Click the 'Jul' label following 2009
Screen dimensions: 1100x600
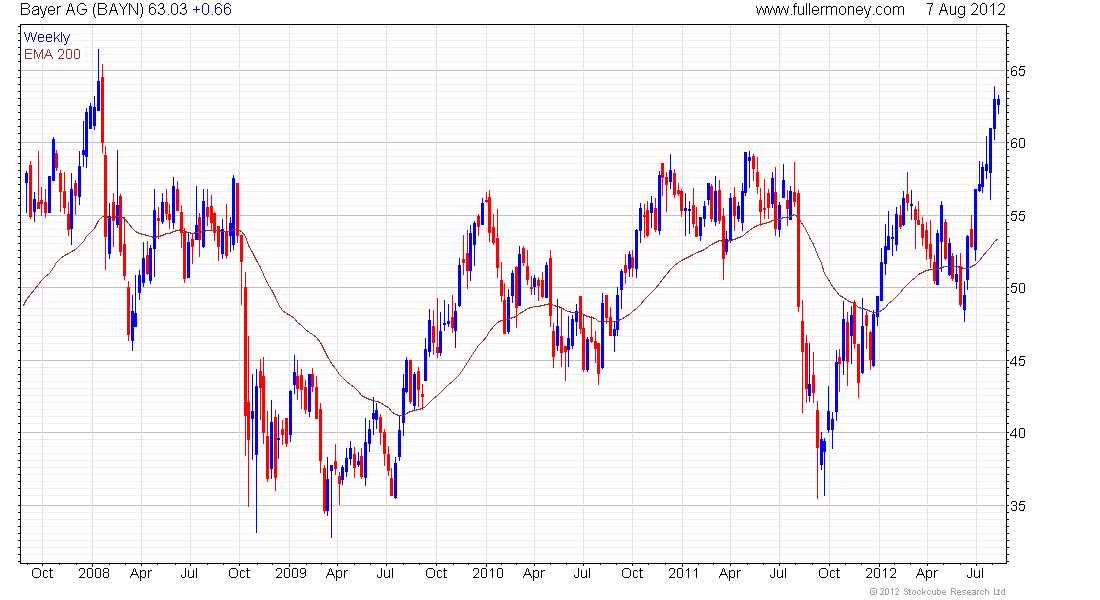pyautogui.click(x=385, y=573)
